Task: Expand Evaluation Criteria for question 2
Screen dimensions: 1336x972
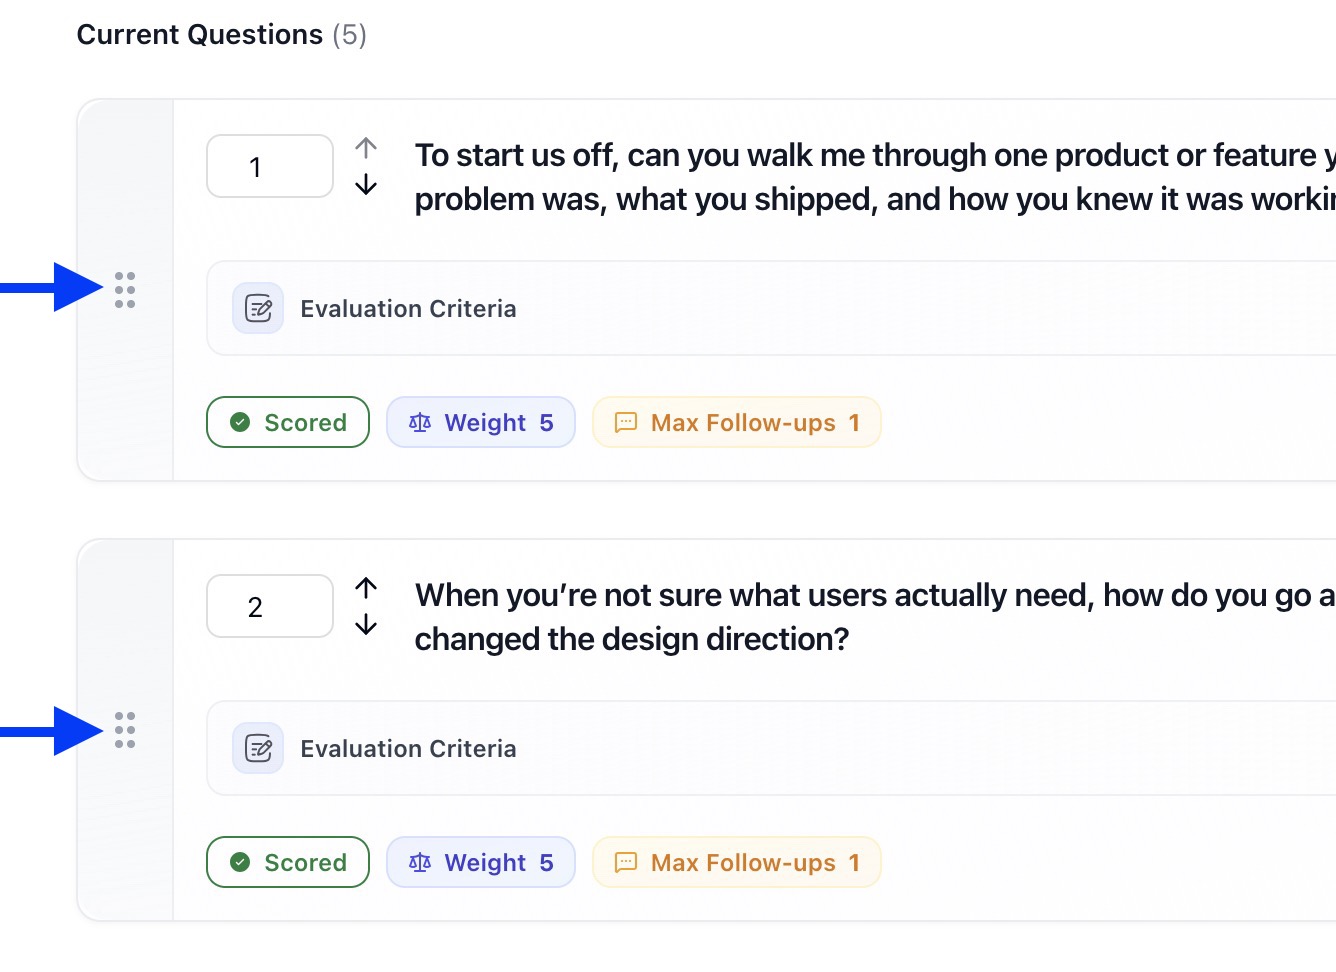Action: tap(408, 749)
